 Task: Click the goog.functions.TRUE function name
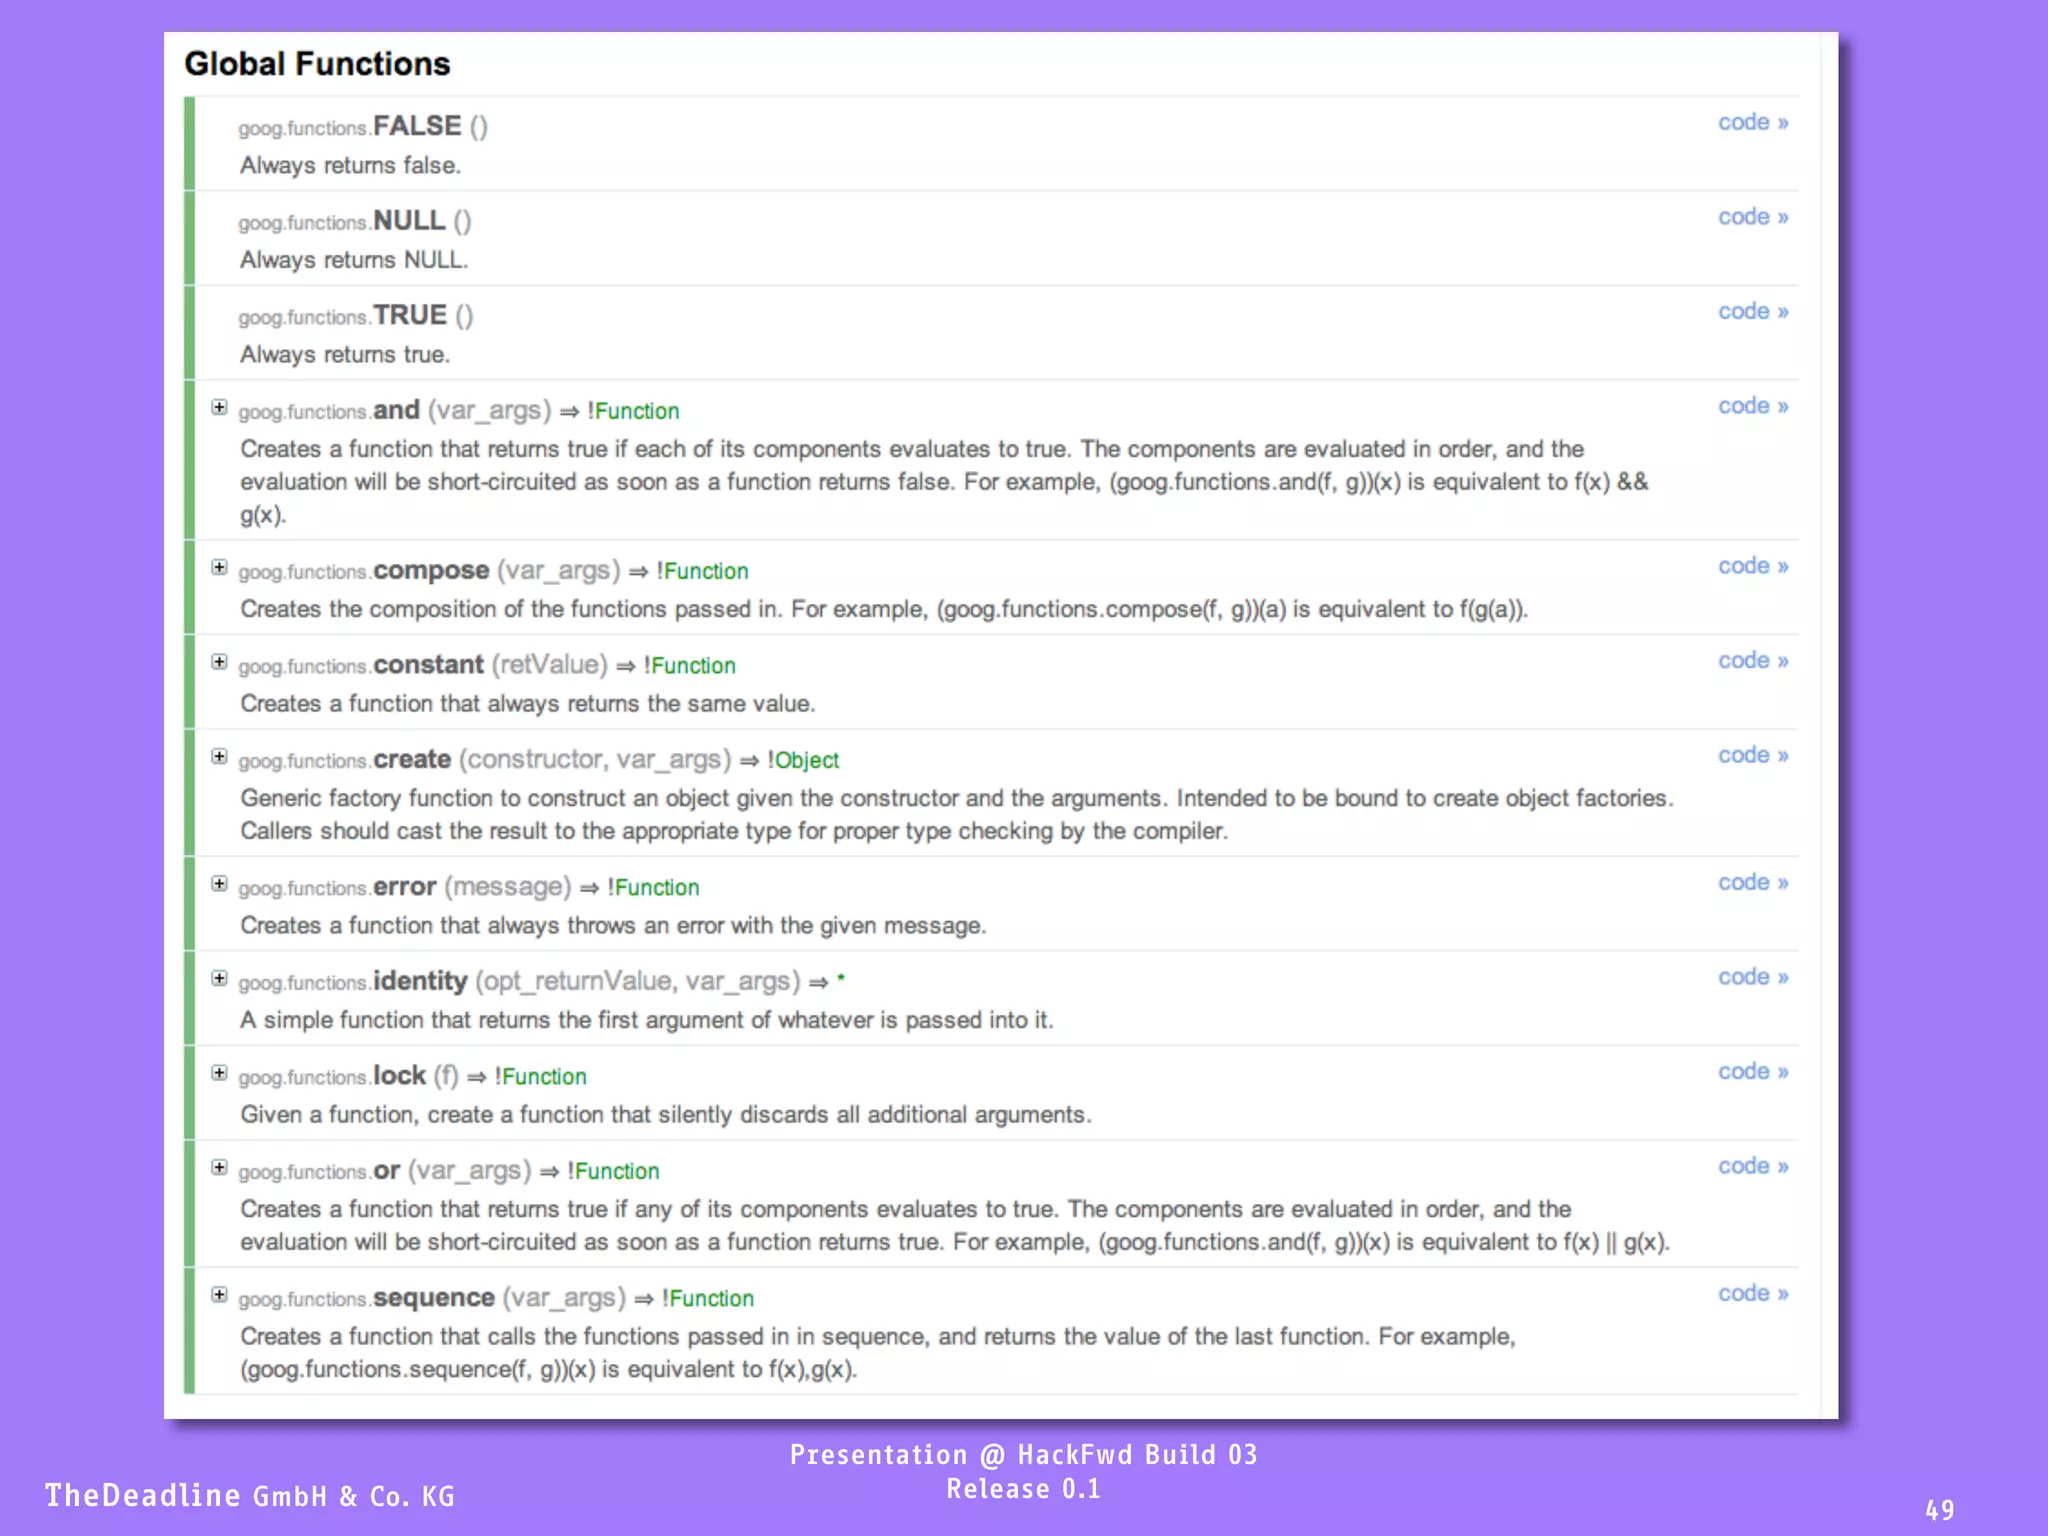click(343, 315)
